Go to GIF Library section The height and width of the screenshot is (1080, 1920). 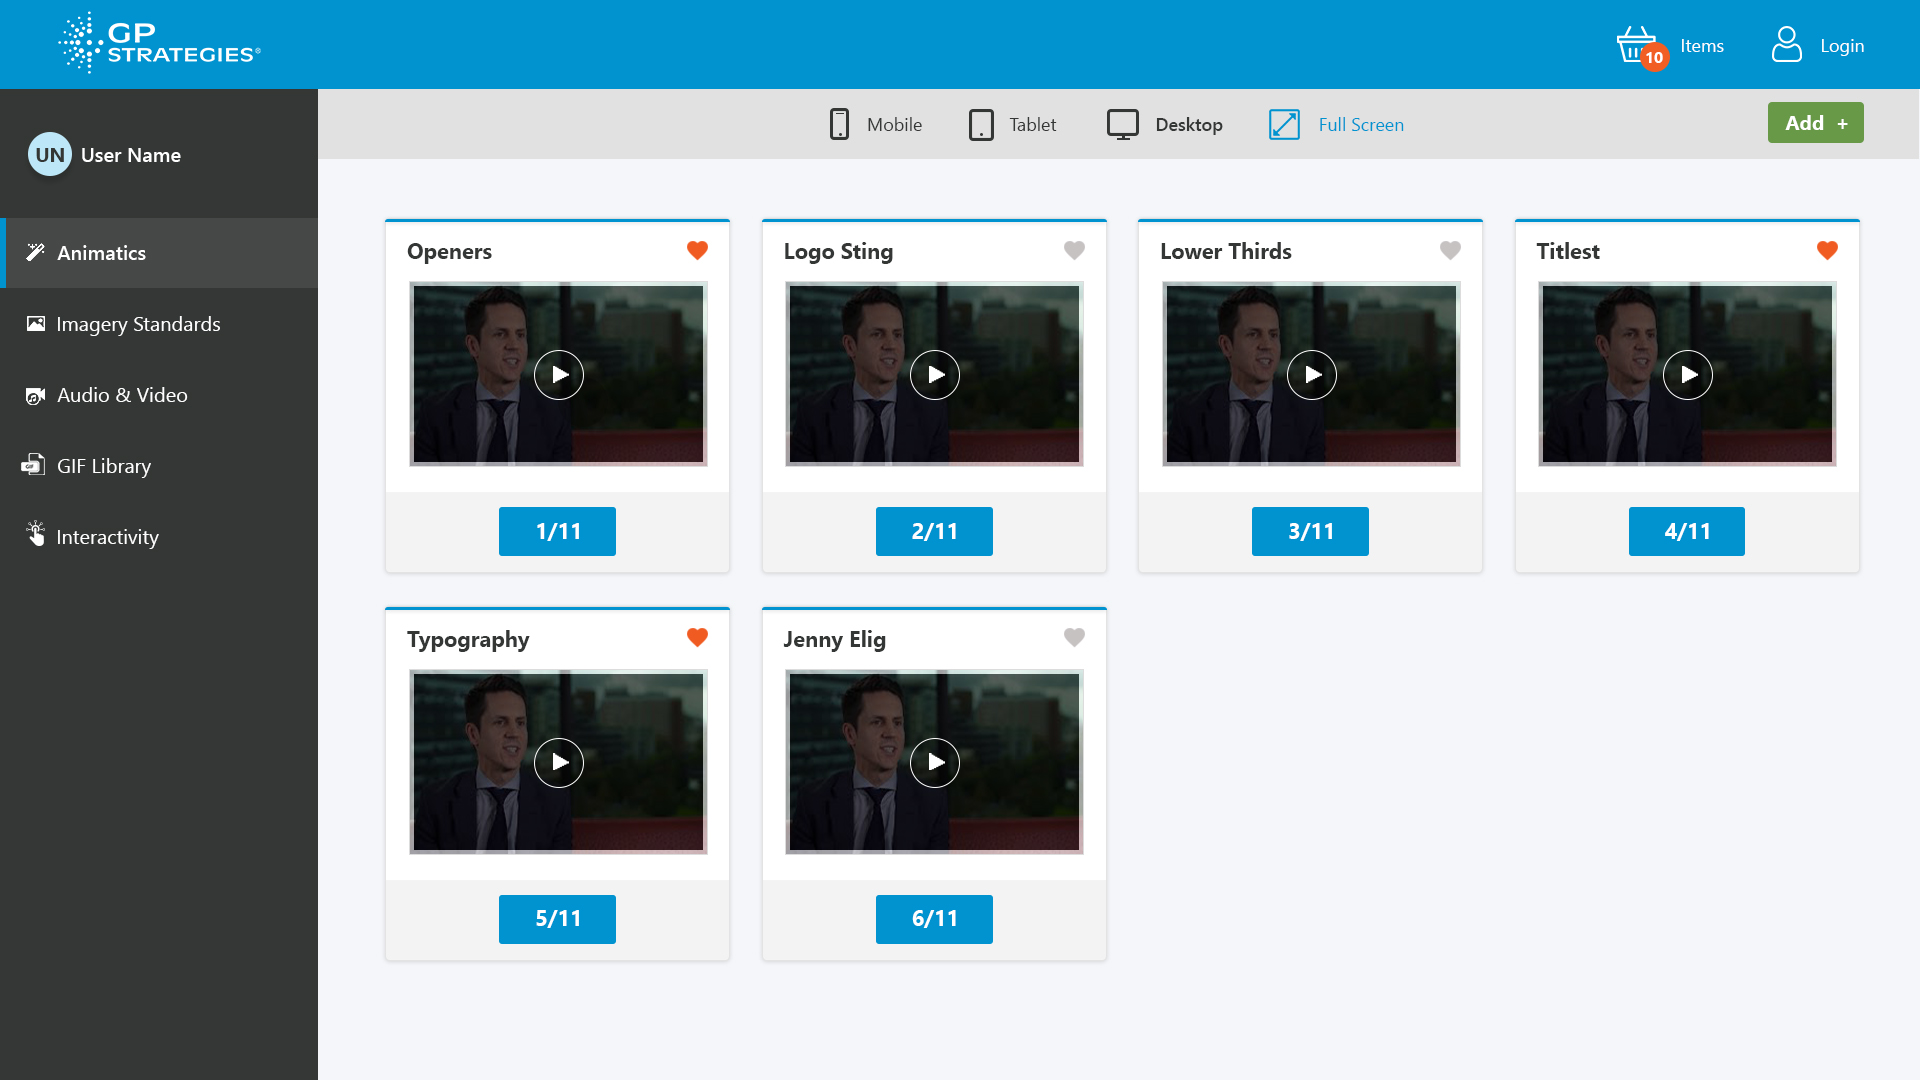click(104, 466)
